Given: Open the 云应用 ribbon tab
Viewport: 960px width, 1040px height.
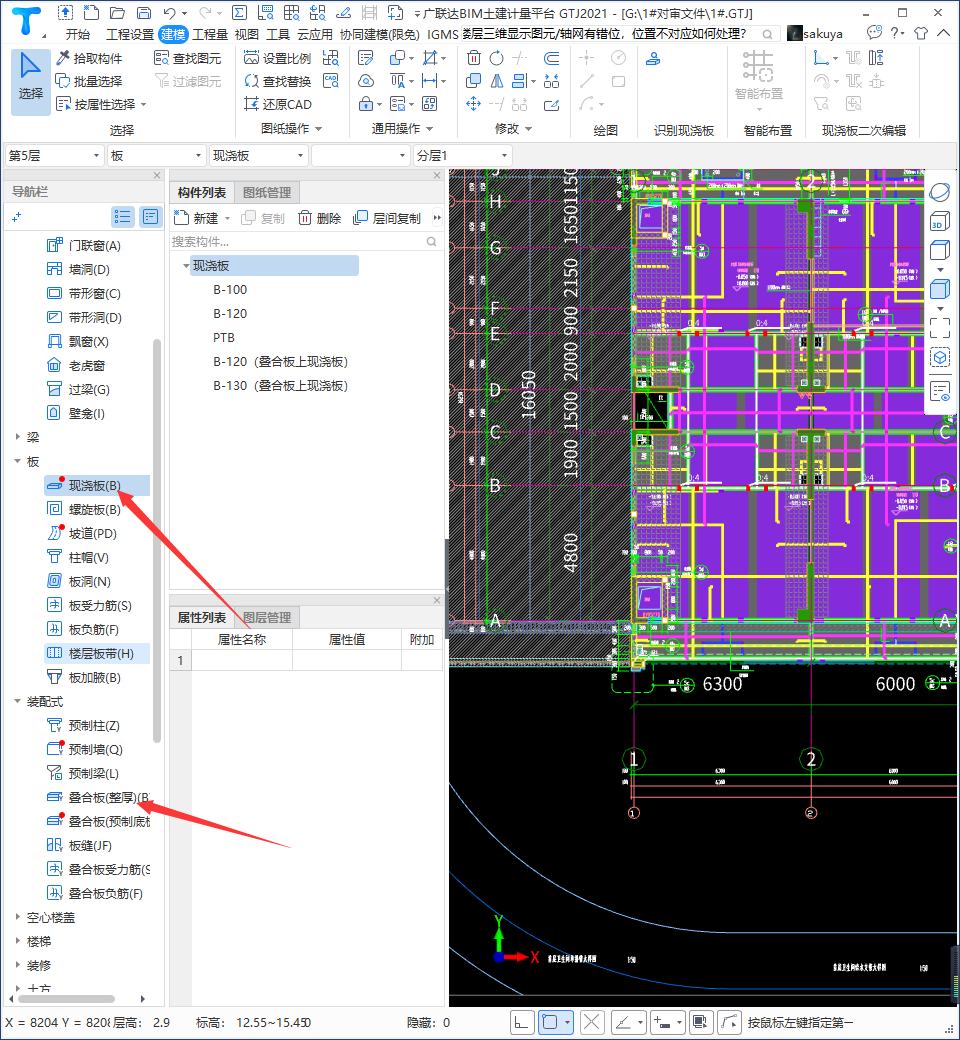Looking at the screenshot, I should [x=314, y=34].
